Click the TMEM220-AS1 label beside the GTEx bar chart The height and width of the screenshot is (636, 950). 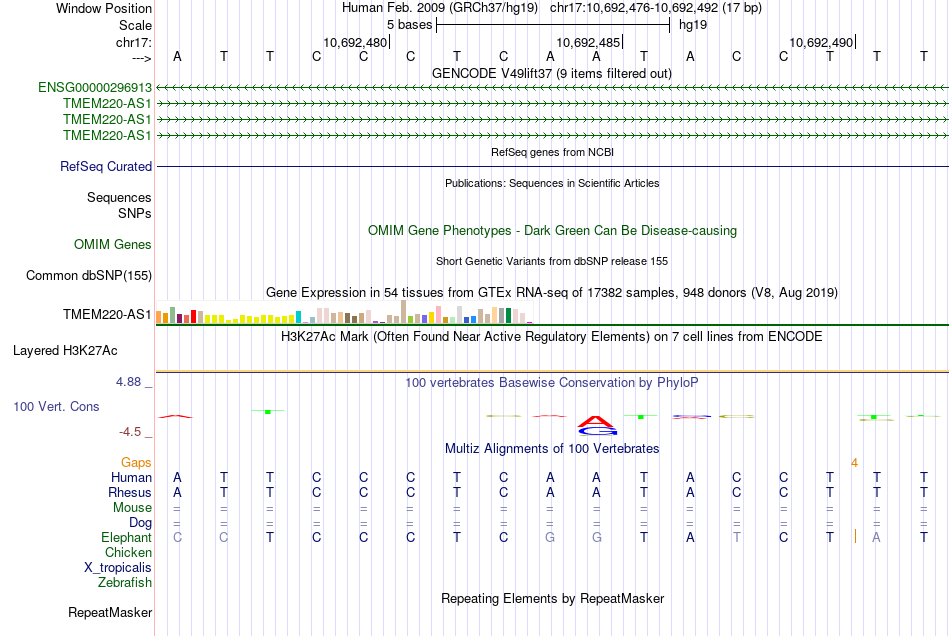[107, 314]
